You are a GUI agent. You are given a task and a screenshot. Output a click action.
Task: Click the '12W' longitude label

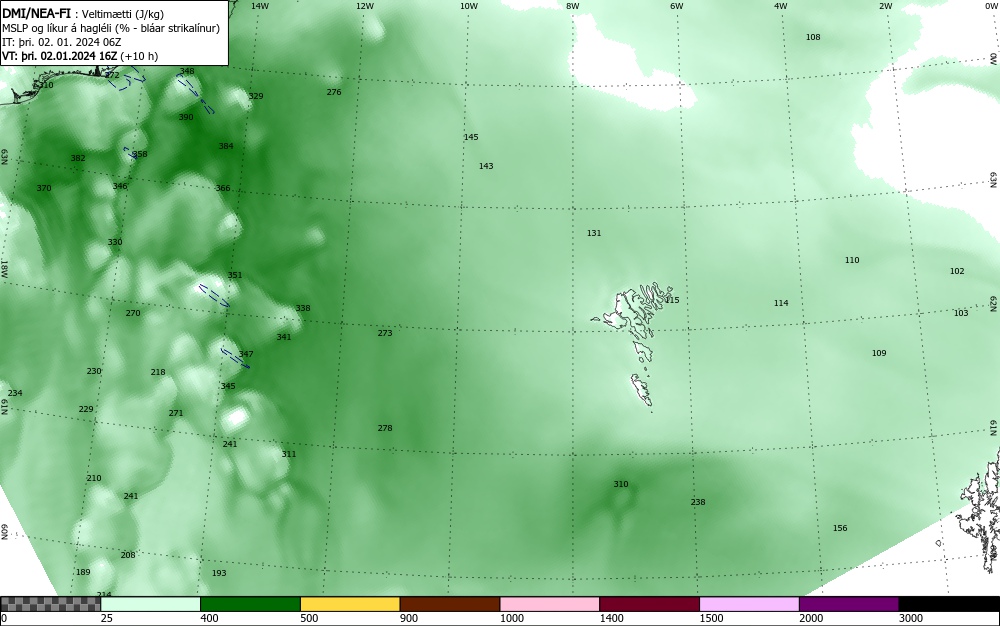[364, 6]
